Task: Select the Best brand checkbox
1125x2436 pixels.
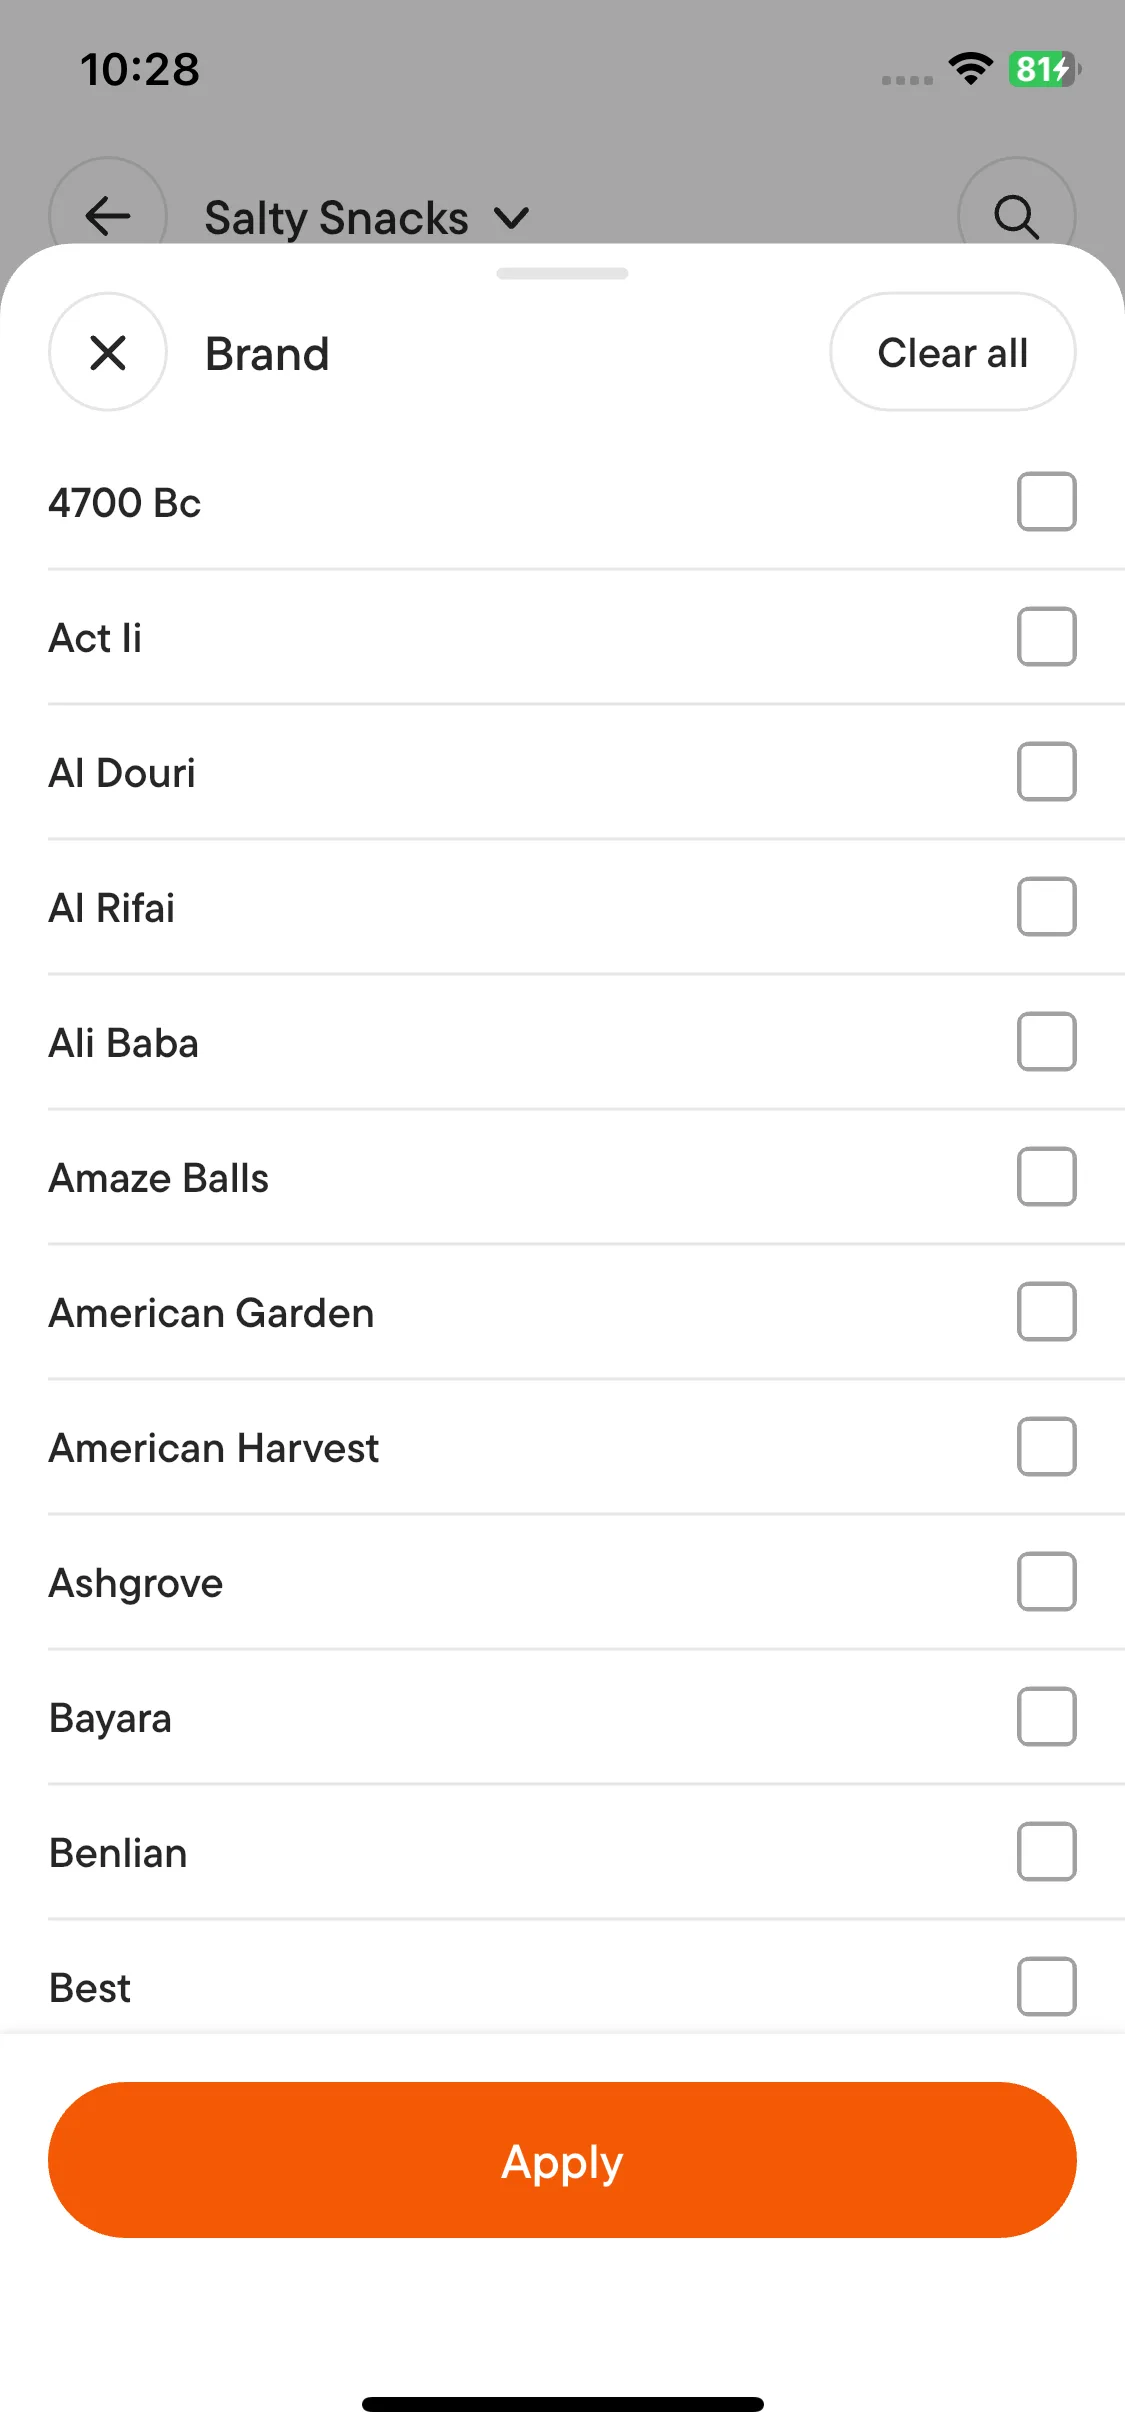Action: click(1046, 1986)
